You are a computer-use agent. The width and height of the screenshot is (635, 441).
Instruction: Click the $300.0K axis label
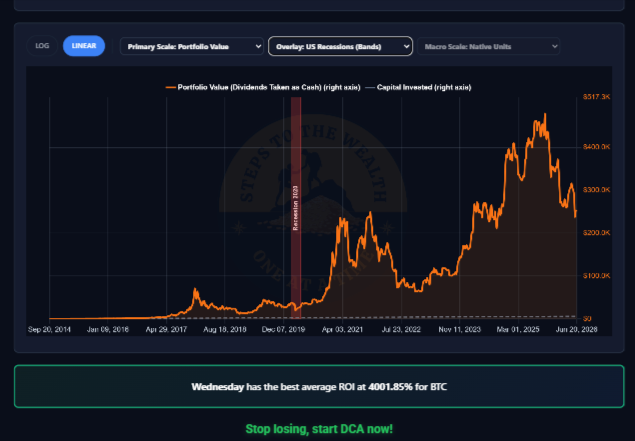596,190
